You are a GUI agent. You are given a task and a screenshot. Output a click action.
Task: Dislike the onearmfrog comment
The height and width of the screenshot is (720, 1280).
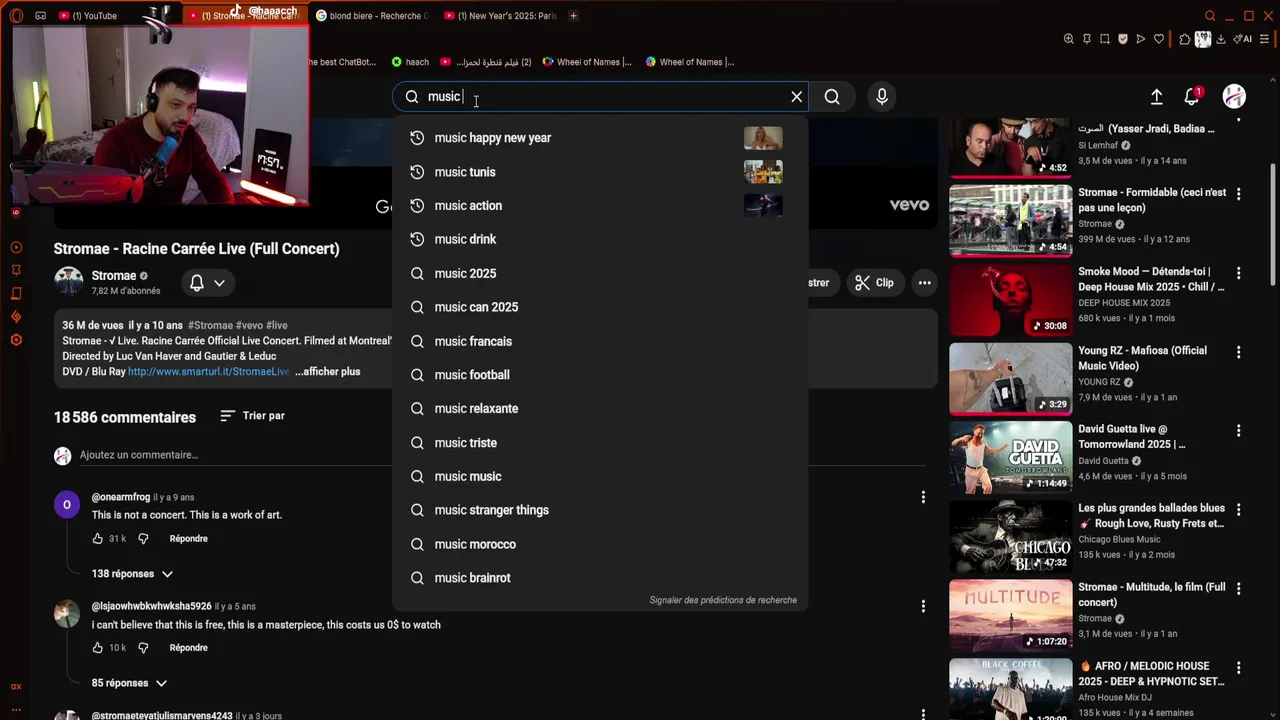pos(143,539)
